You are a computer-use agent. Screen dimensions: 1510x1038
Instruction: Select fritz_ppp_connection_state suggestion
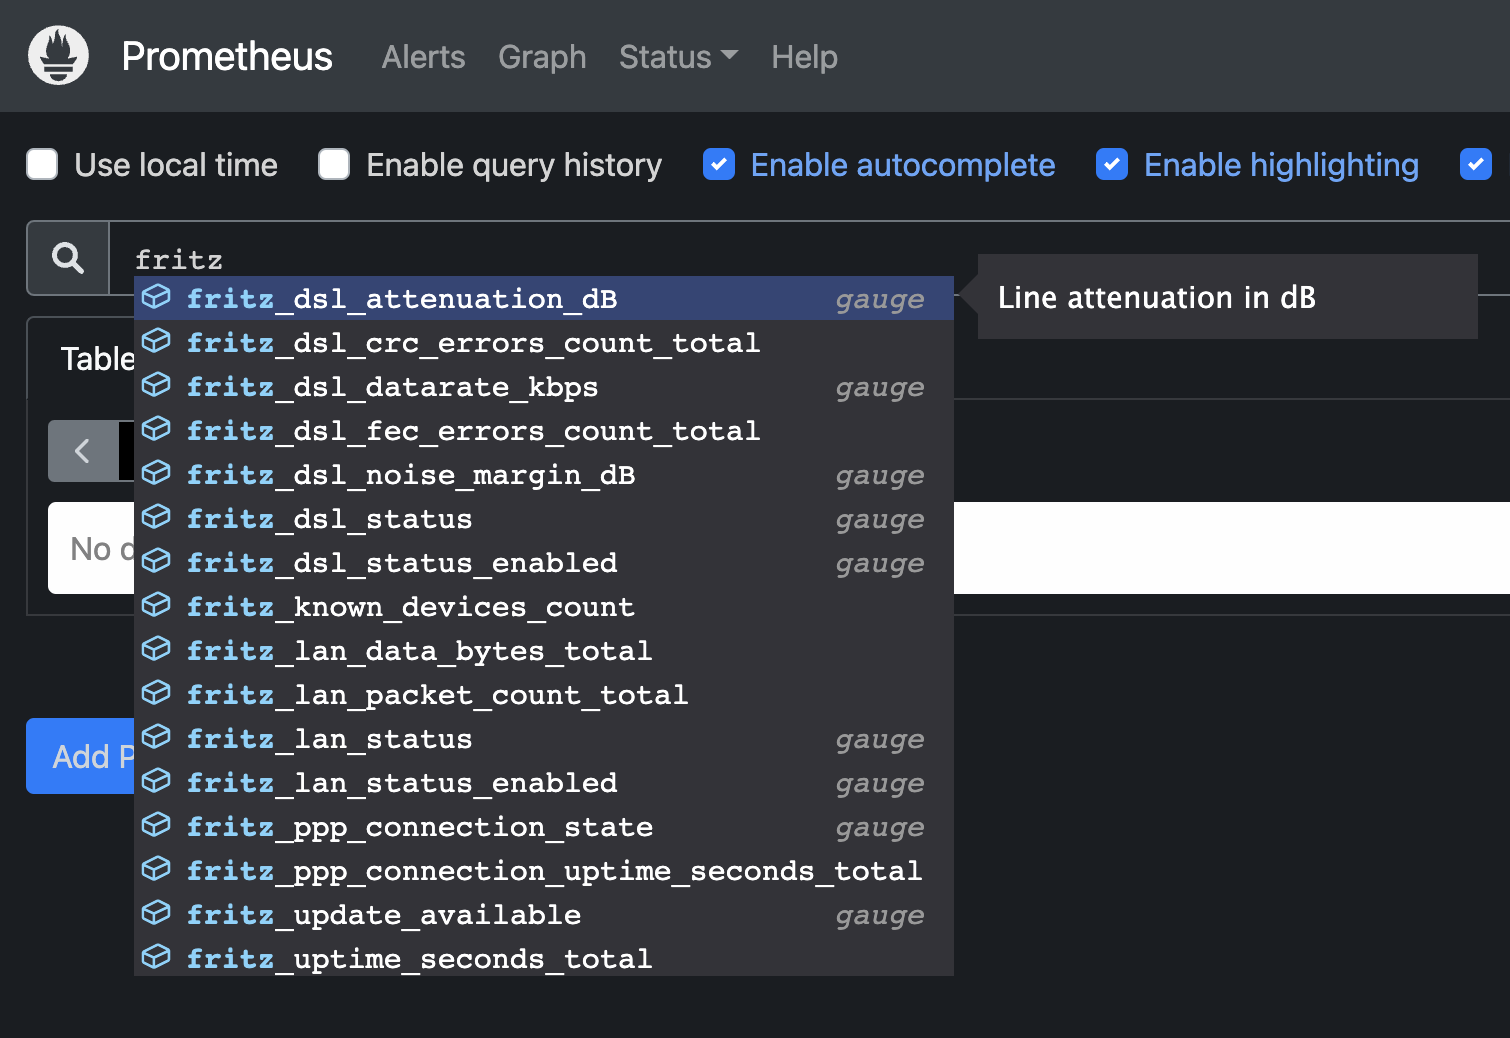(544, 826)
